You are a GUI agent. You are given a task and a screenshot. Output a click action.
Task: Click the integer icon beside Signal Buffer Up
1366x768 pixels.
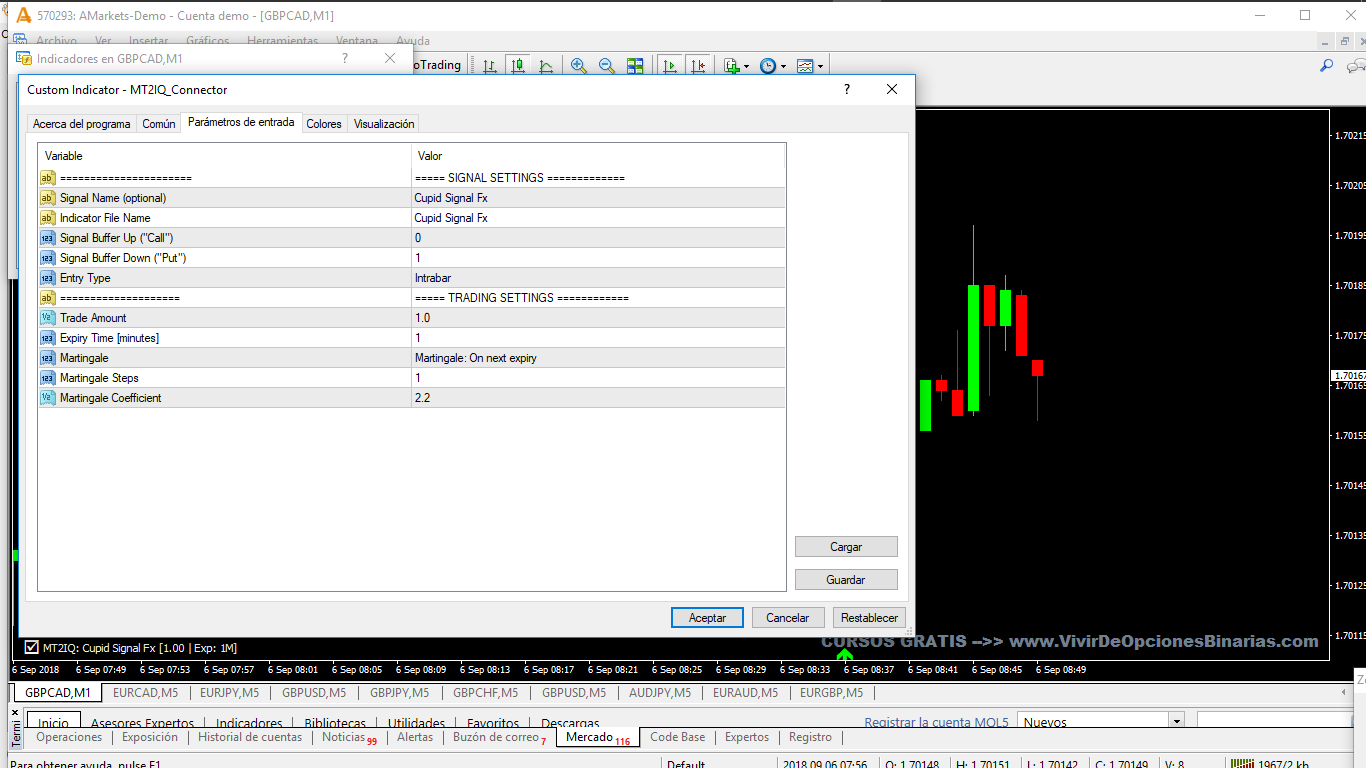pyautogui.click(x=48, y=238)
